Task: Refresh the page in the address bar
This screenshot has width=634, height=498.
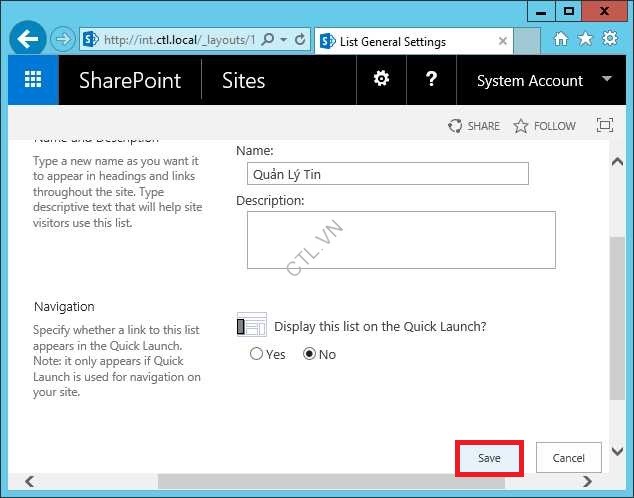Action: tap(301, 40)
